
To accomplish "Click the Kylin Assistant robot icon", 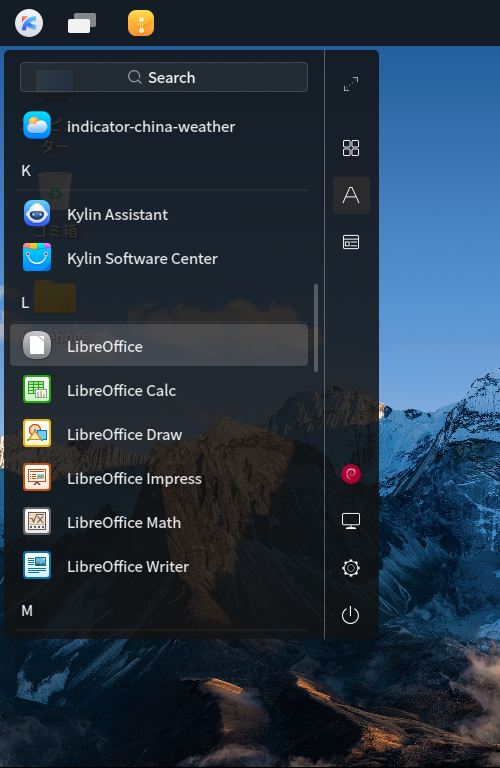I will (x=37, y=214).
